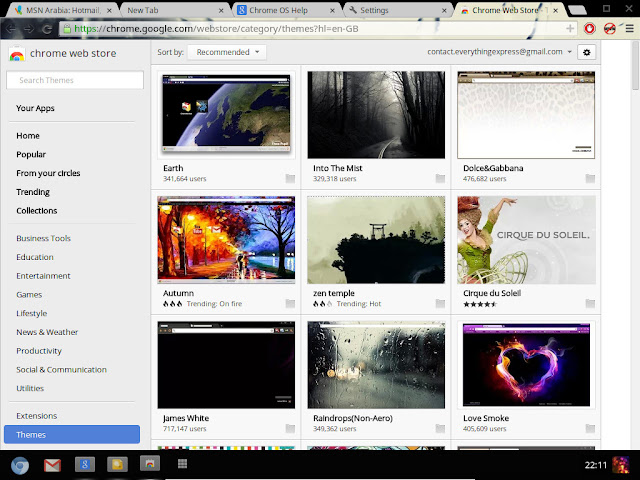640x480 pixels.
Task: Open the Sort by Recommended dropdown
Action: tap(227, 52)
